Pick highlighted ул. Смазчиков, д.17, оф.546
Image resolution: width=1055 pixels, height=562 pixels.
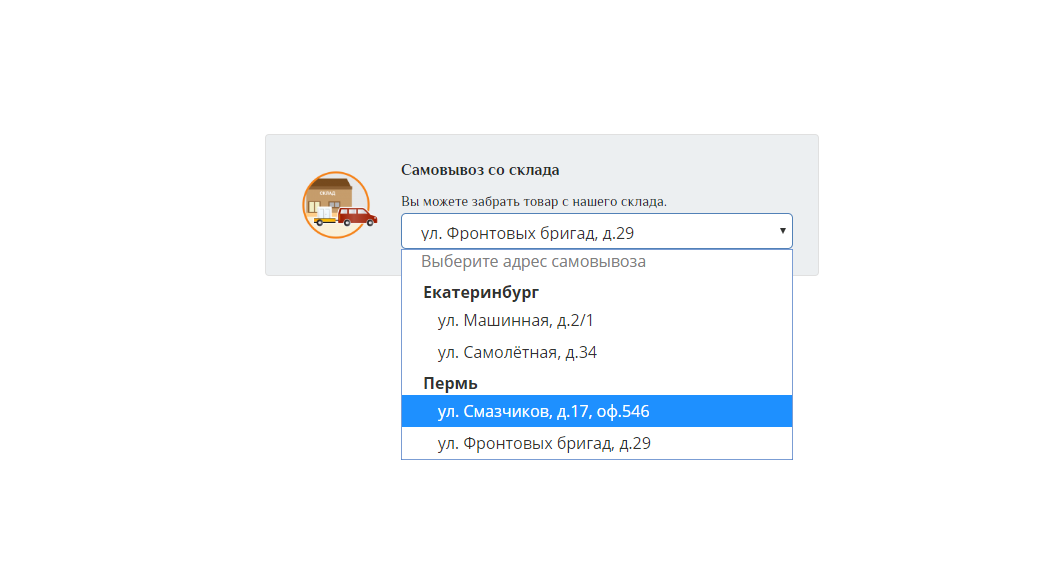click(x=597, y=411)
